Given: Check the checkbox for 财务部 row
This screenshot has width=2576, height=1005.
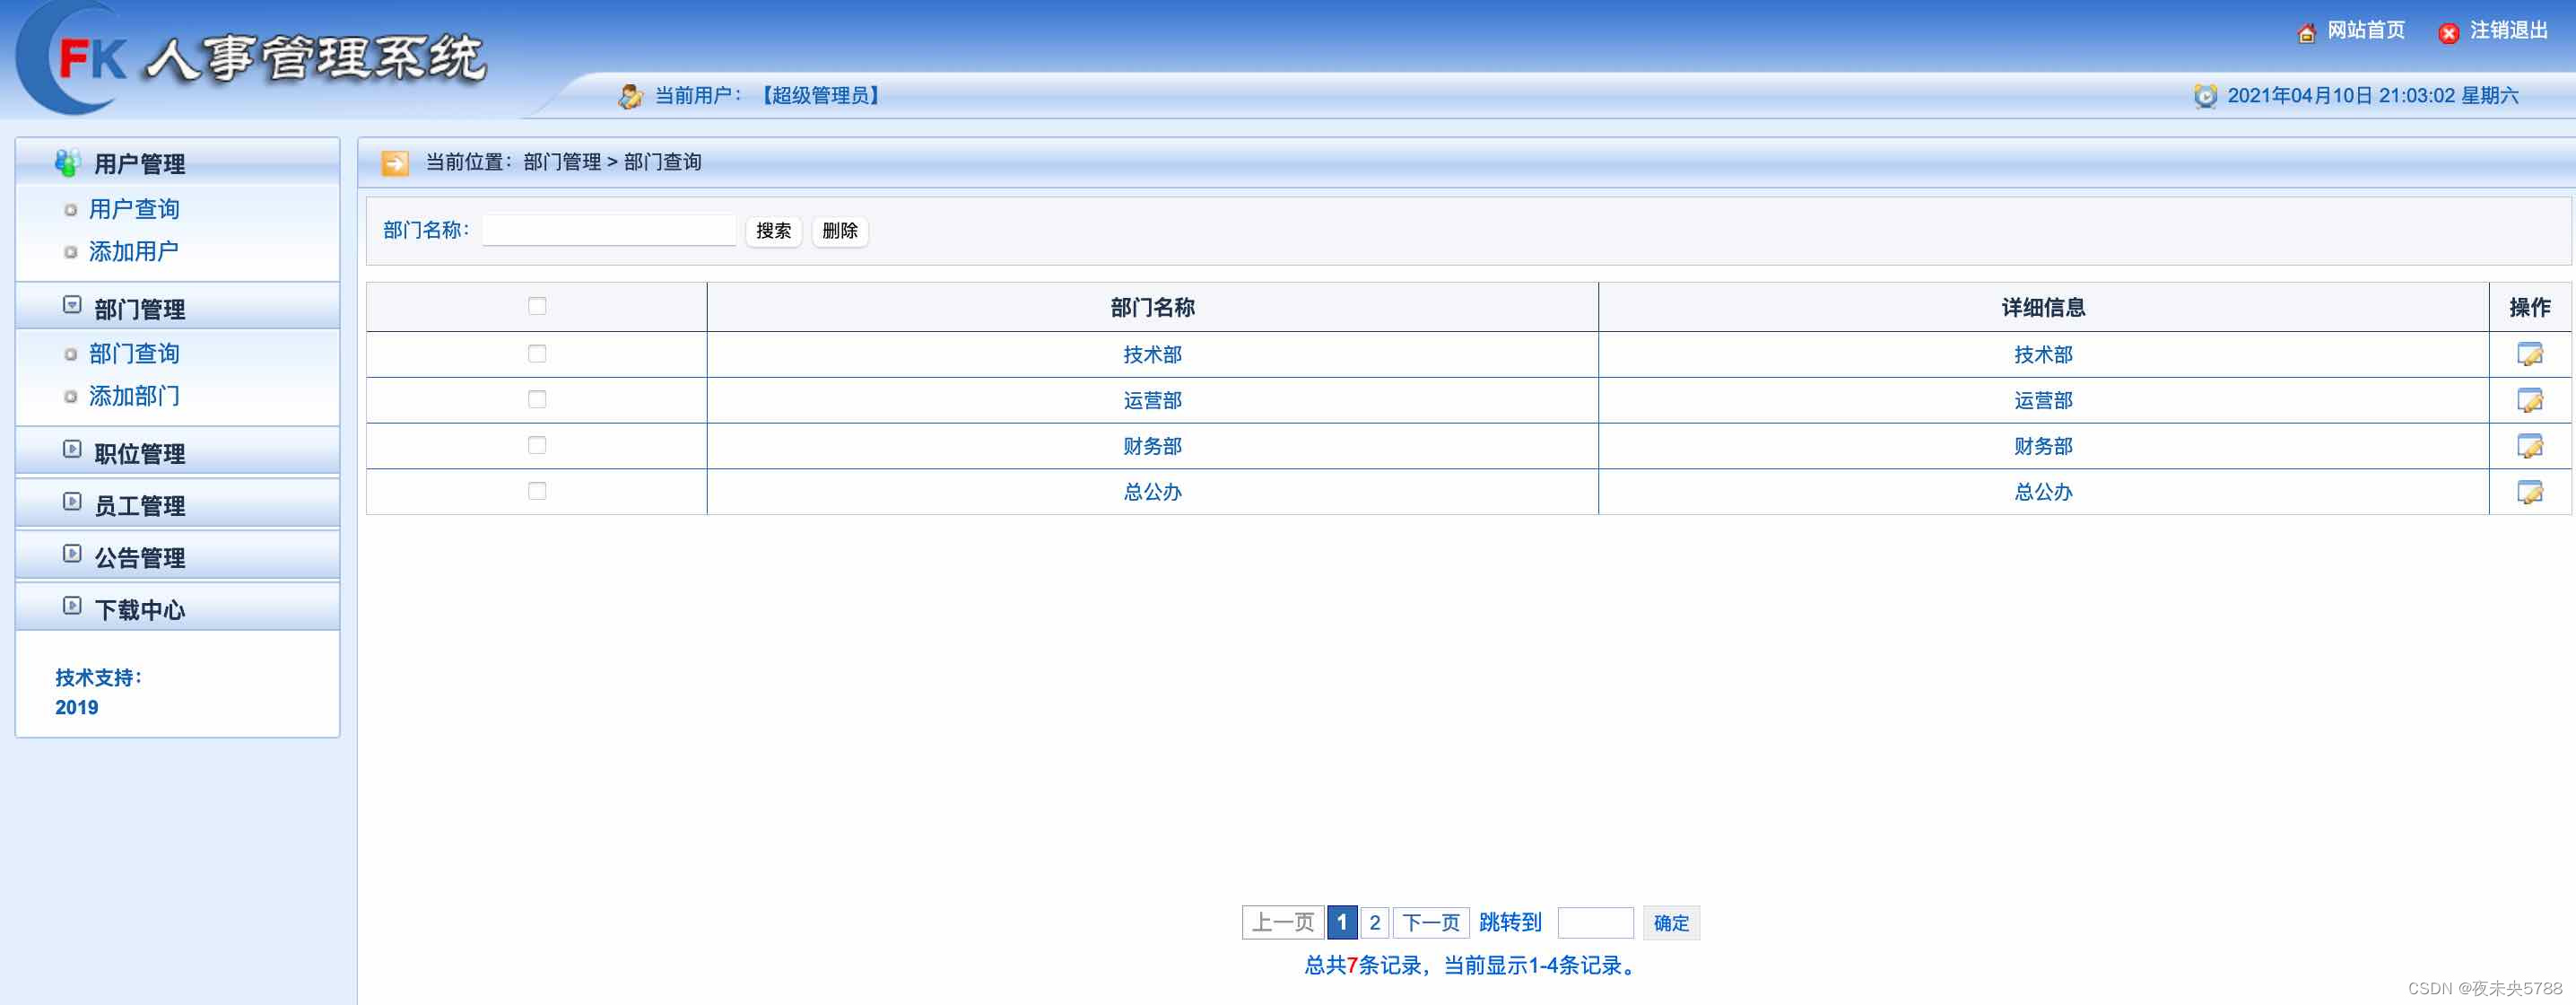Looking at the screenshot, I should click(537, 445).
